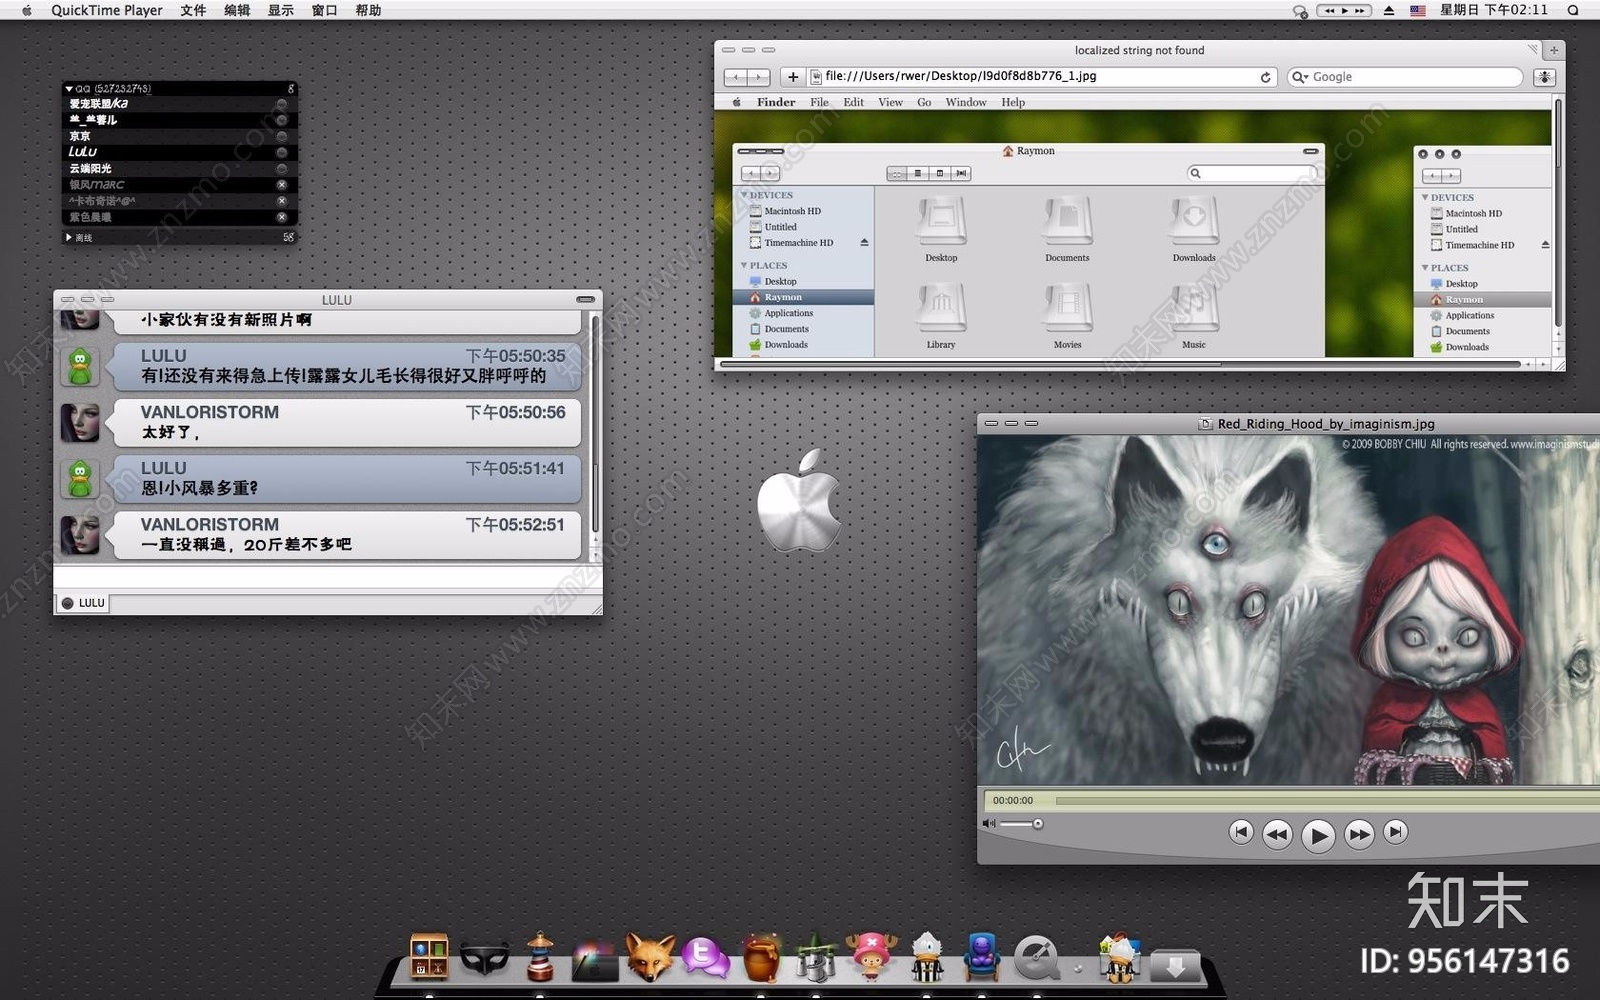Click the chat bubble status icon in the menu bar

coord(1300,11)
